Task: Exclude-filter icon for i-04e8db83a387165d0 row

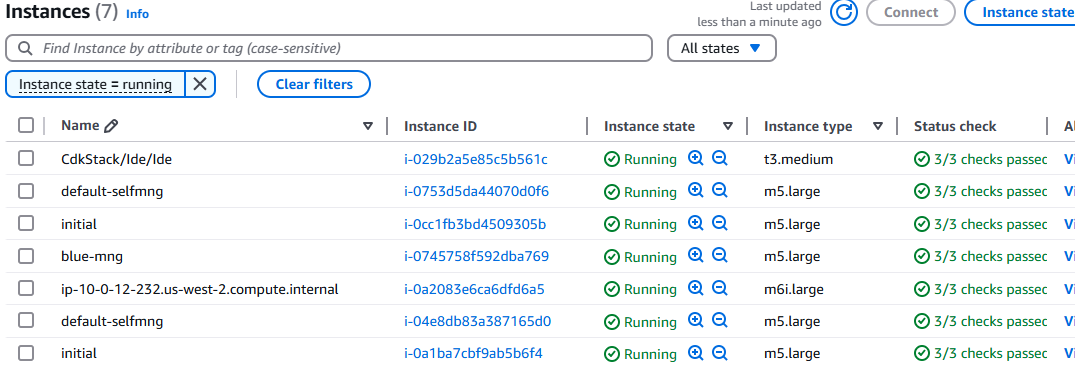Action: (x=719, y=321)
